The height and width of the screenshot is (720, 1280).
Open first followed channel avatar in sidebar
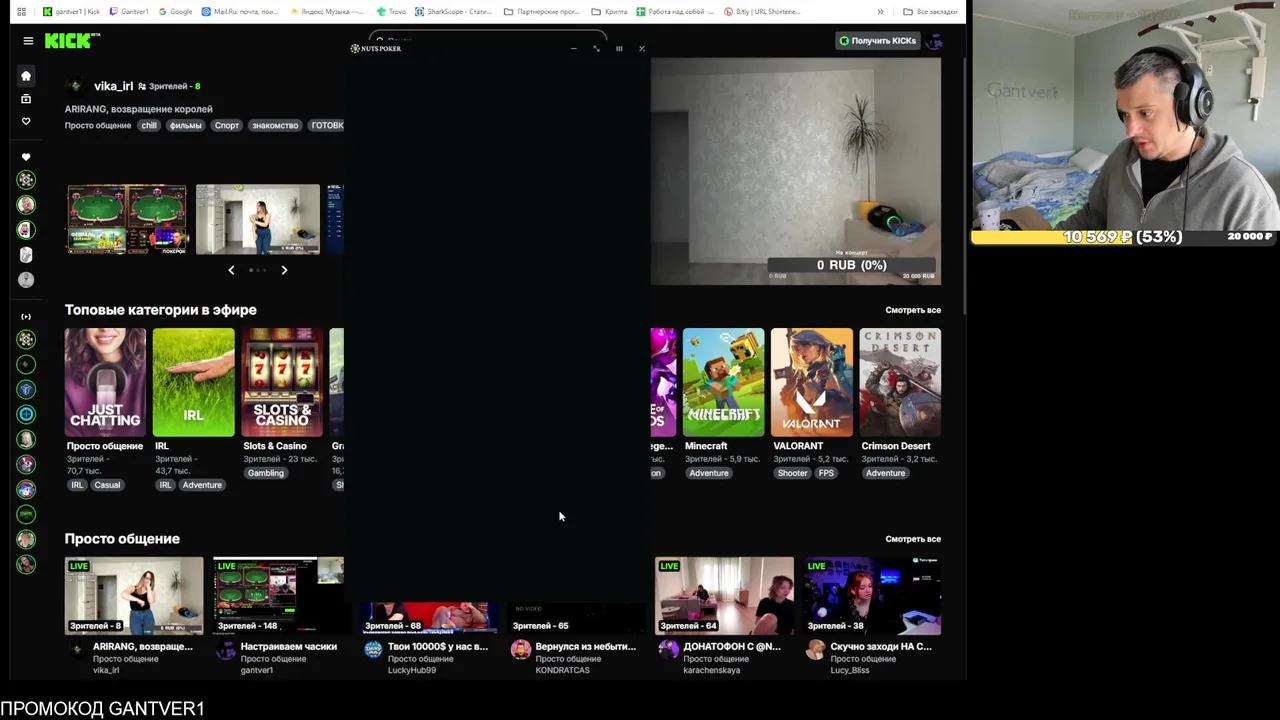[26, 180]
